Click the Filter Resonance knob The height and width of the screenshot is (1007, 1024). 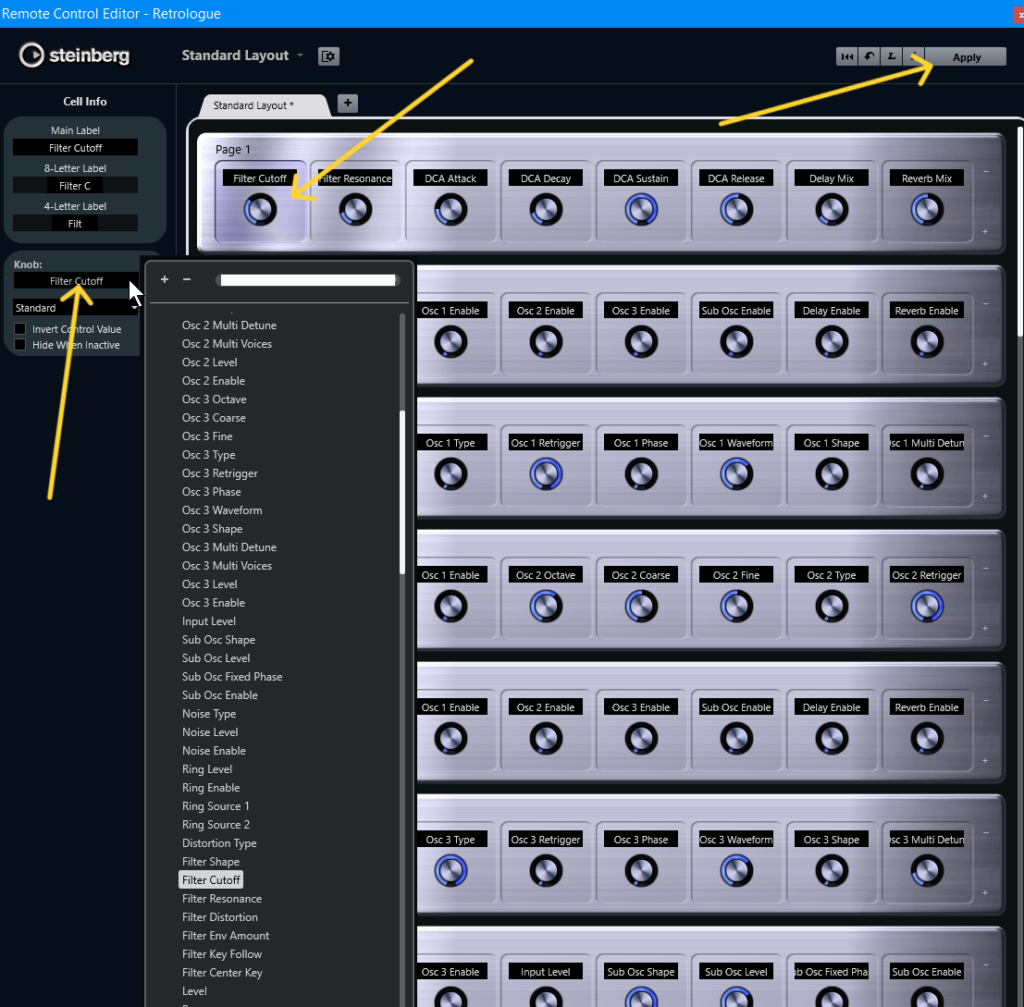(355, 210)
